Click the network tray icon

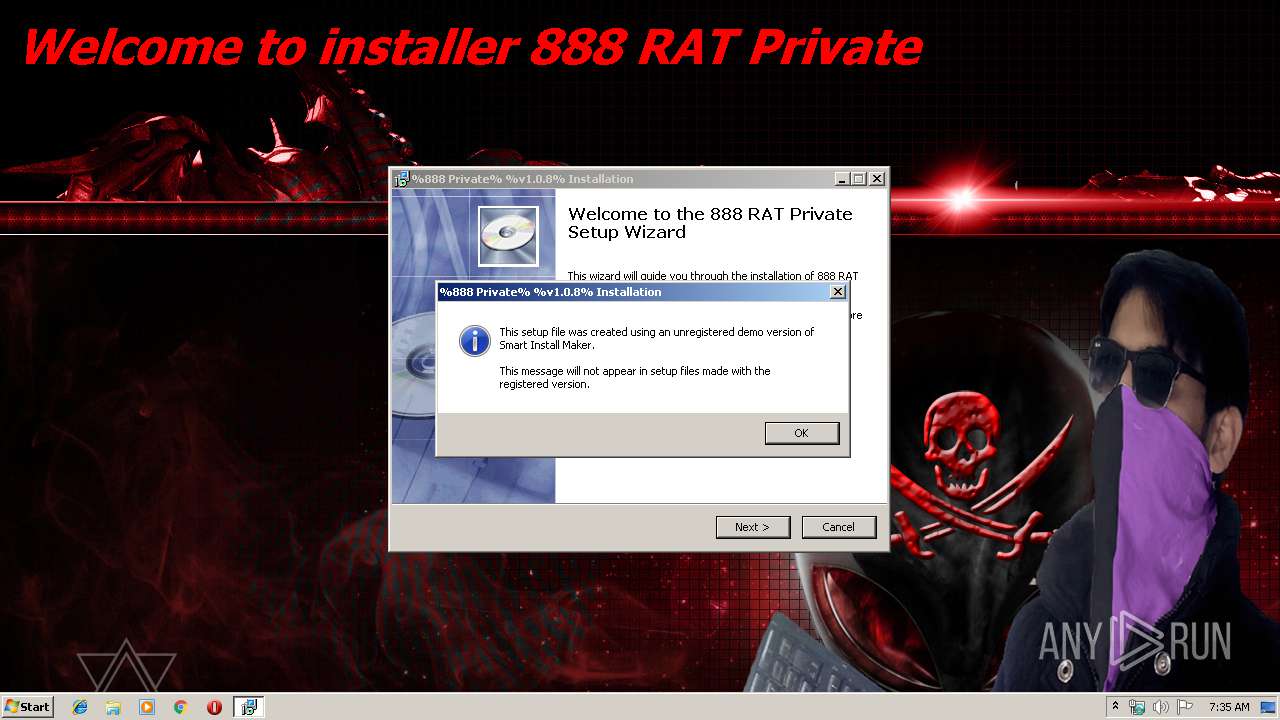pos(1137,707)
